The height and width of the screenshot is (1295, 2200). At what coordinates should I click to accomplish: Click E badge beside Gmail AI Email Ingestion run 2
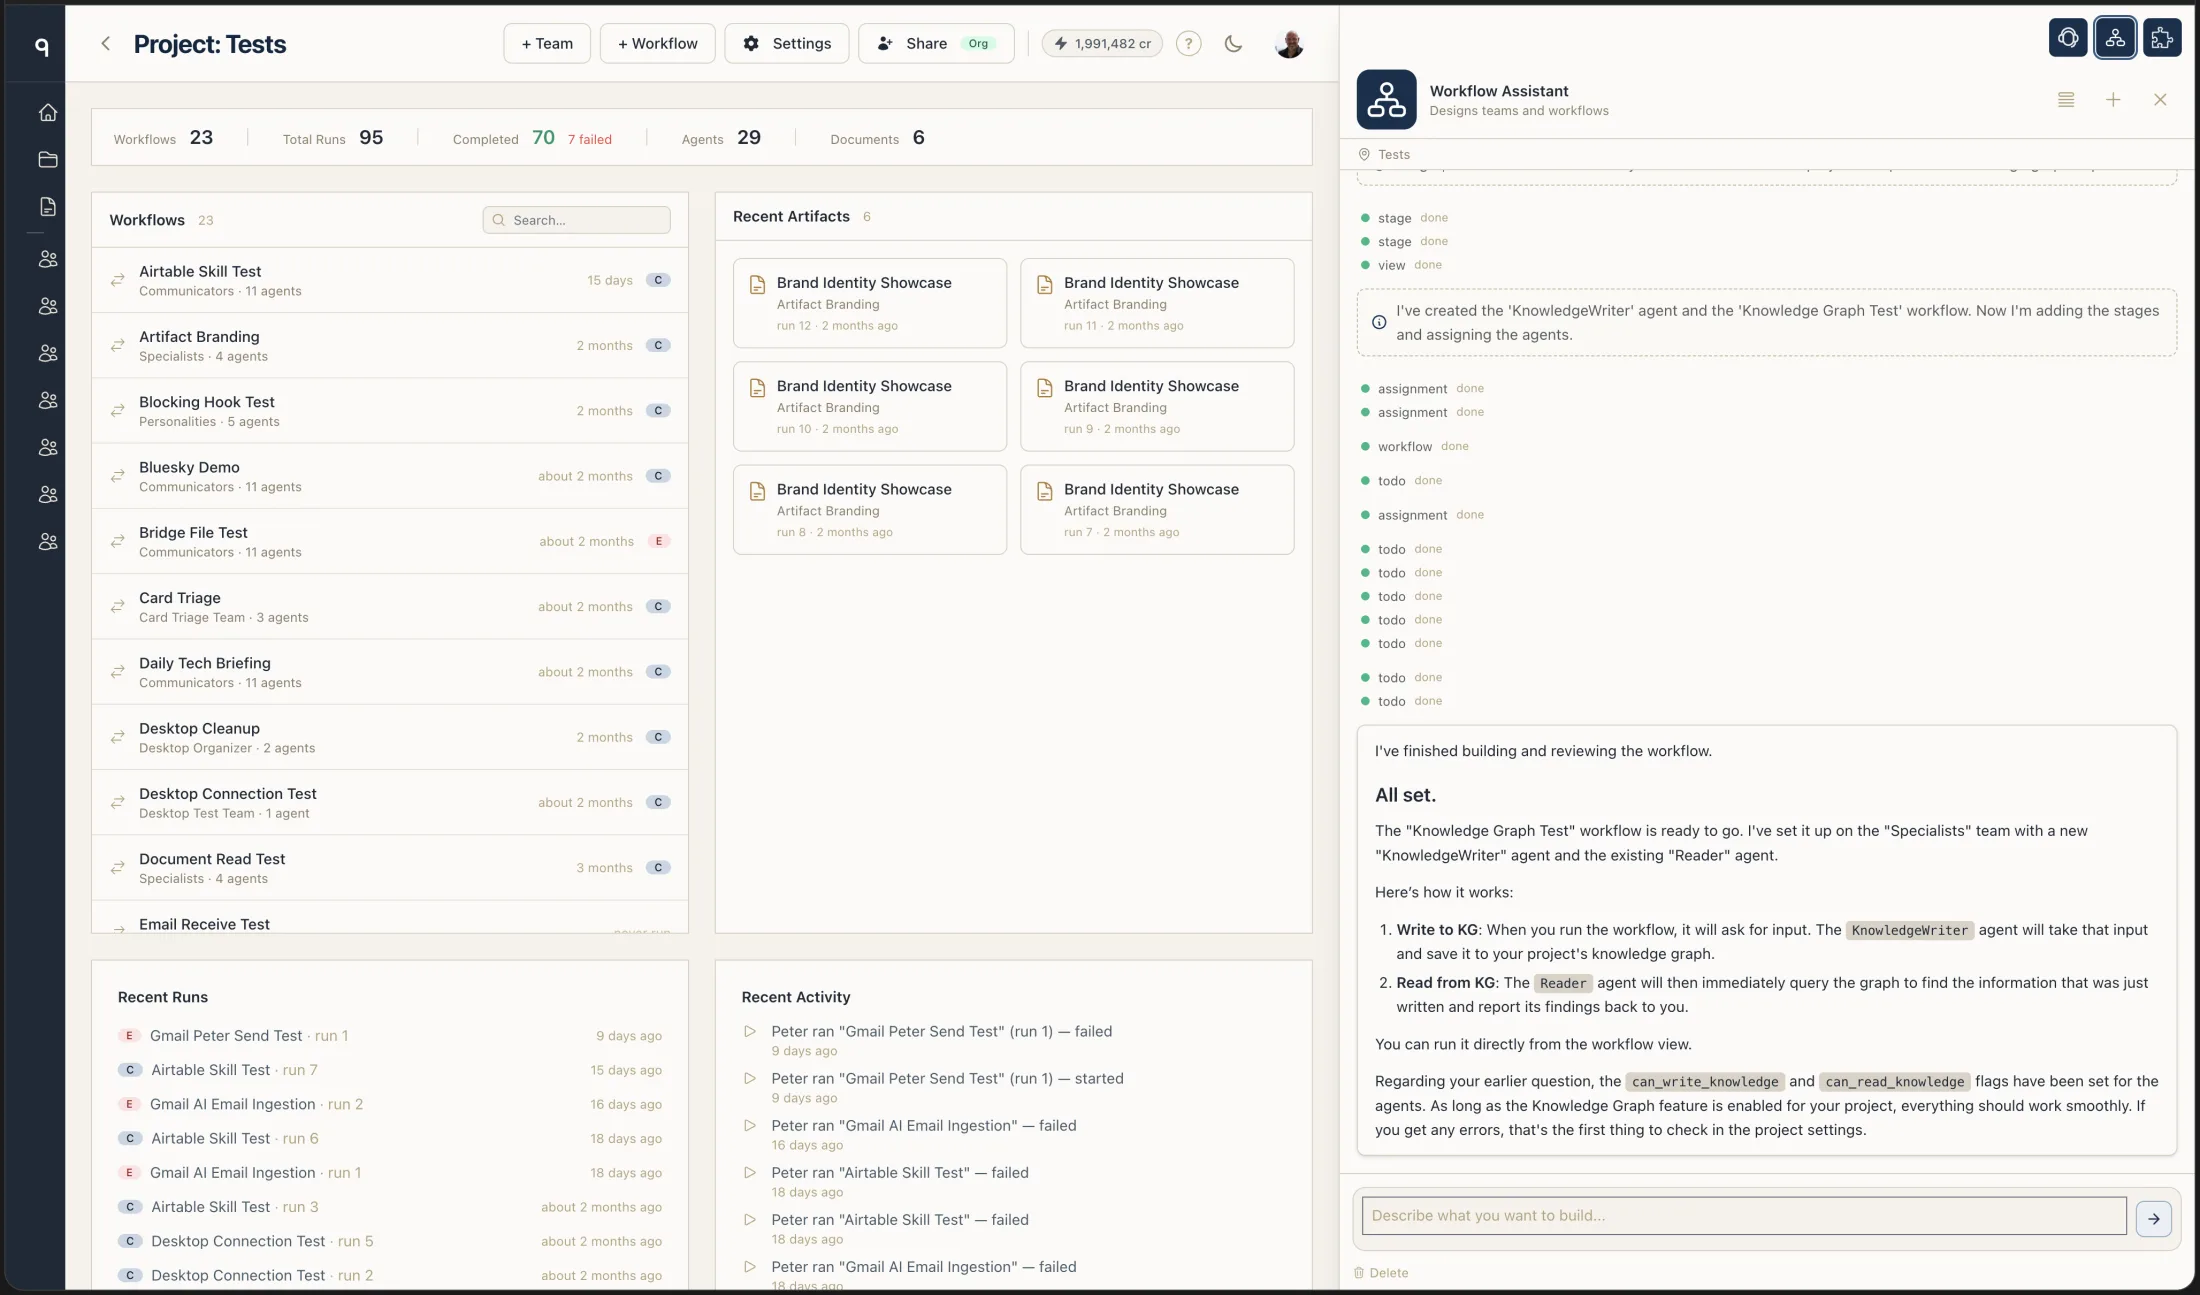coord(128,1104)
